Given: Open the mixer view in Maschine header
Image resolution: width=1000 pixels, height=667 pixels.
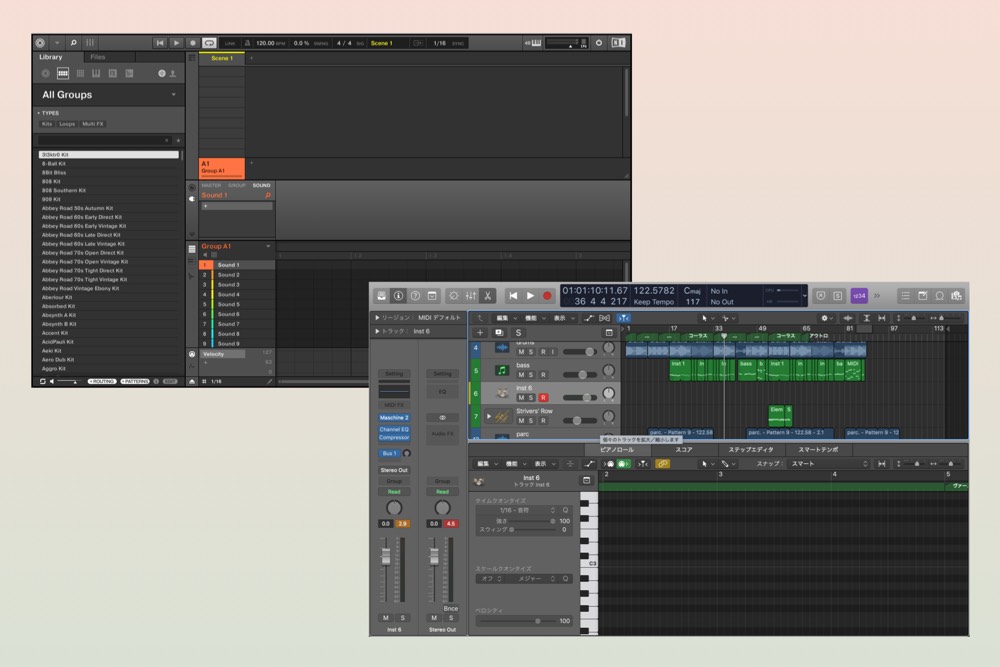Looking at the screenshot, I should coord(90,43).
